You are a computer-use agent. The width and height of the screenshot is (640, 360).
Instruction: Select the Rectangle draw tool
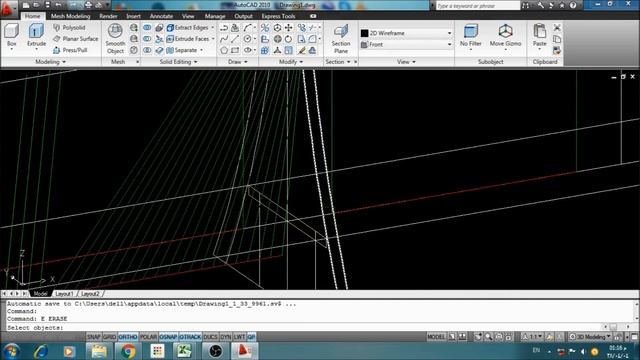click(235, 51)
